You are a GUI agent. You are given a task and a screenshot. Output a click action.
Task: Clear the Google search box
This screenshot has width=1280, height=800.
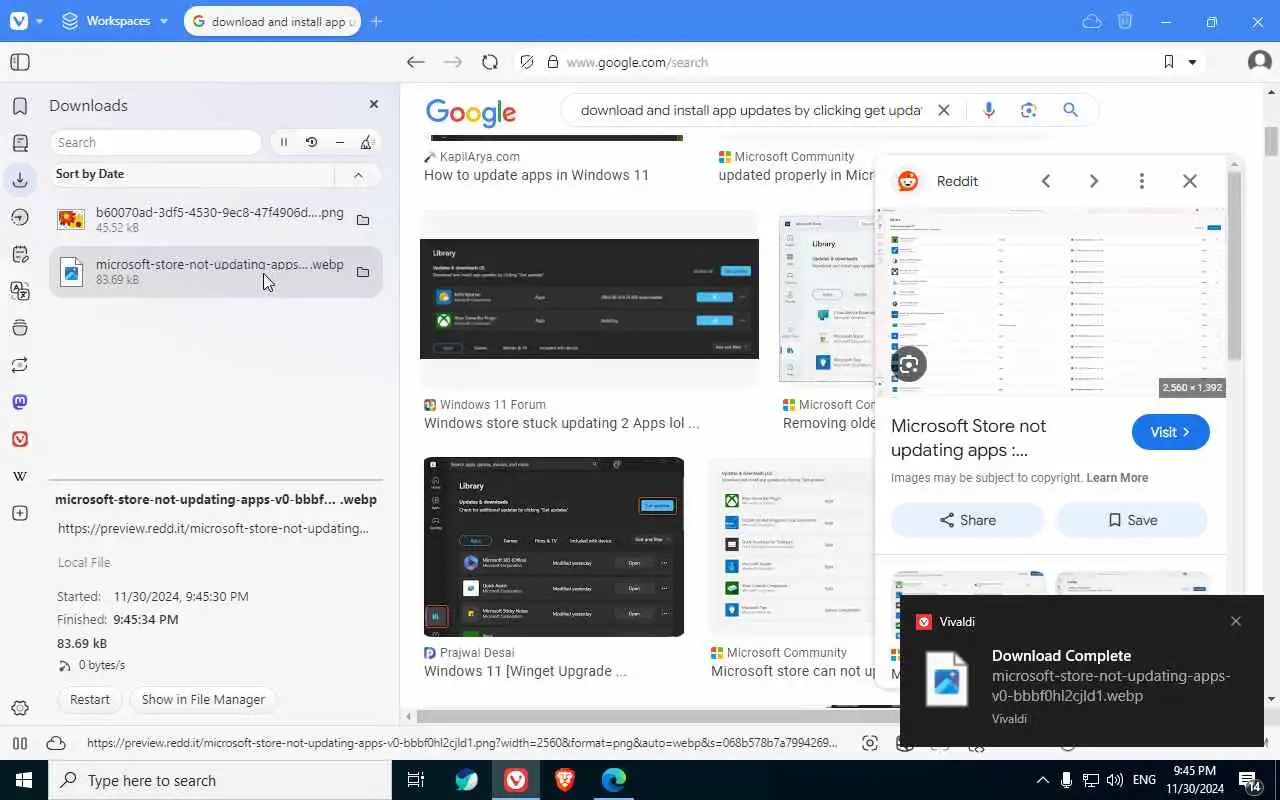click(943, 110)
